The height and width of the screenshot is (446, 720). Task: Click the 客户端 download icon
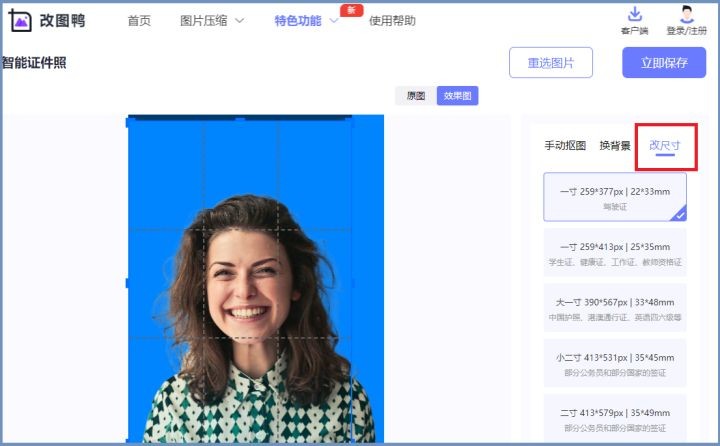634,14
